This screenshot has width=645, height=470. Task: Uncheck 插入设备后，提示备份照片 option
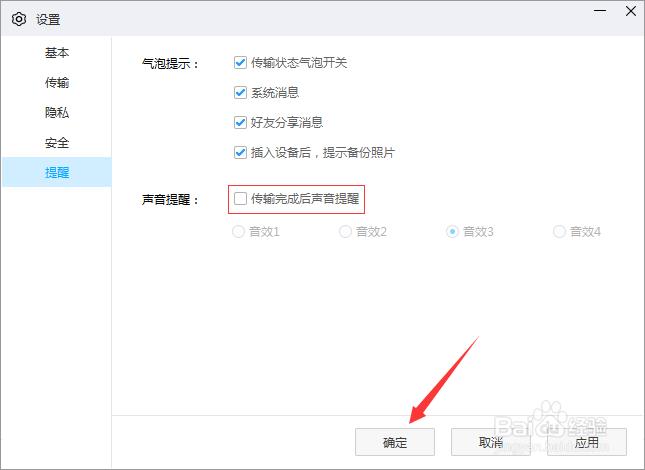(x=240, y=153)
